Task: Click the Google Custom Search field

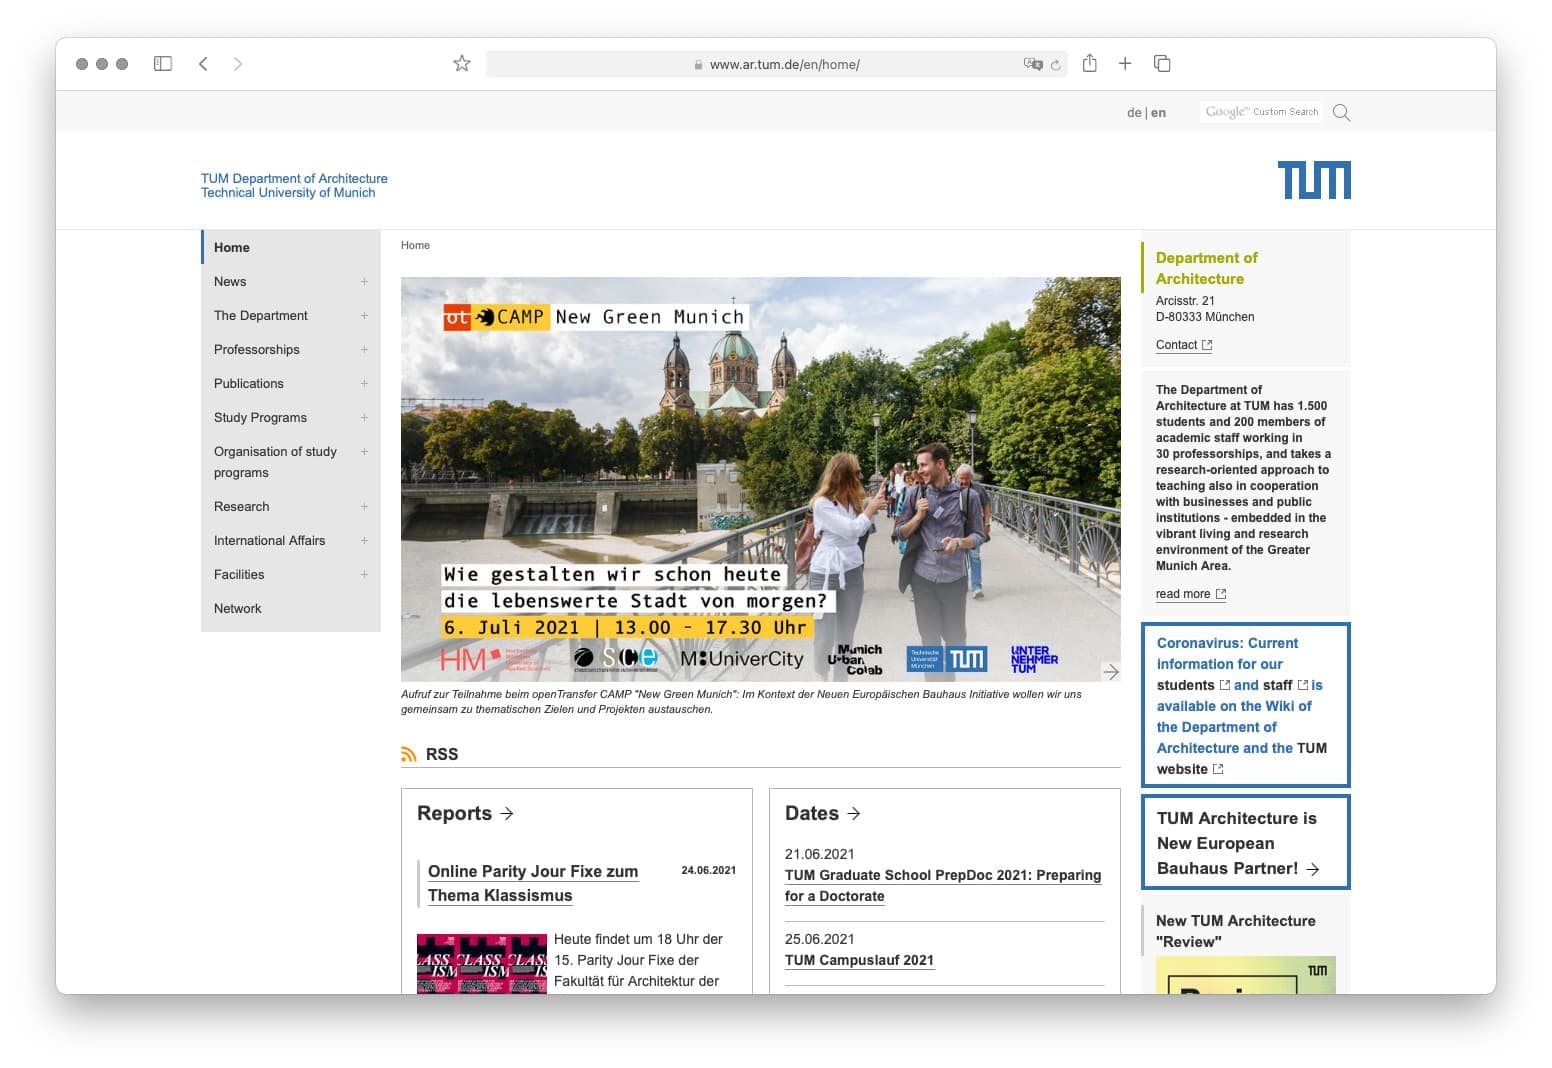Action: coord(1261,112)
